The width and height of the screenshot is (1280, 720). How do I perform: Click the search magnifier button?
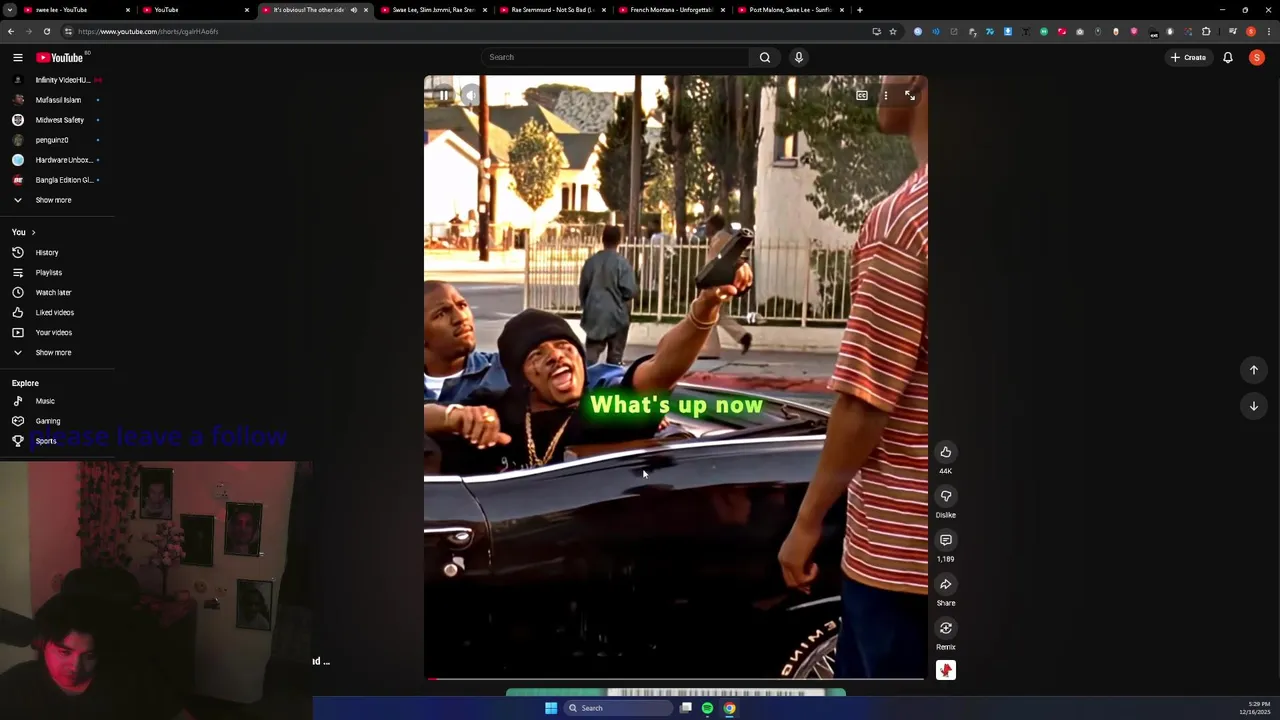click(x=765, y=57)
